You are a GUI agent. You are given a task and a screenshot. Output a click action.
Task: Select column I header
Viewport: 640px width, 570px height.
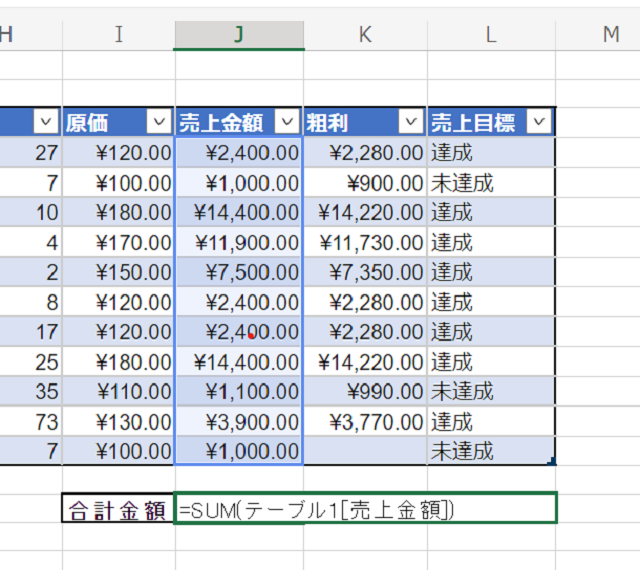pos(119,35)
